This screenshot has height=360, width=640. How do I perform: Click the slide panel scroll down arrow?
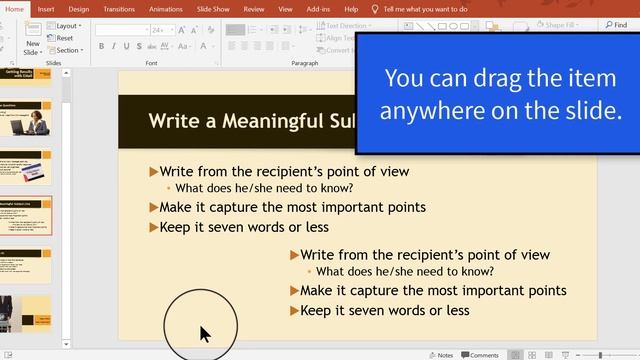[66, 344]
